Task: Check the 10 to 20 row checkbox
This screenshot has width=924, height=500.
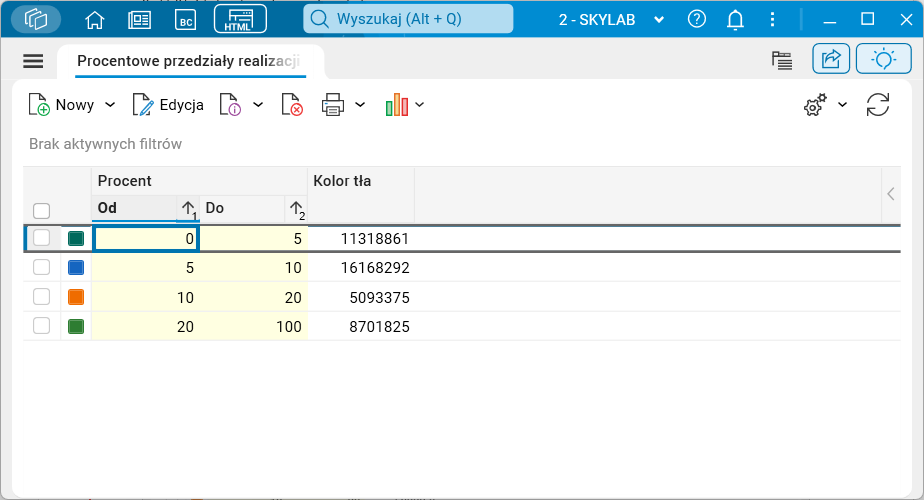Action: (x=41, y=297)
